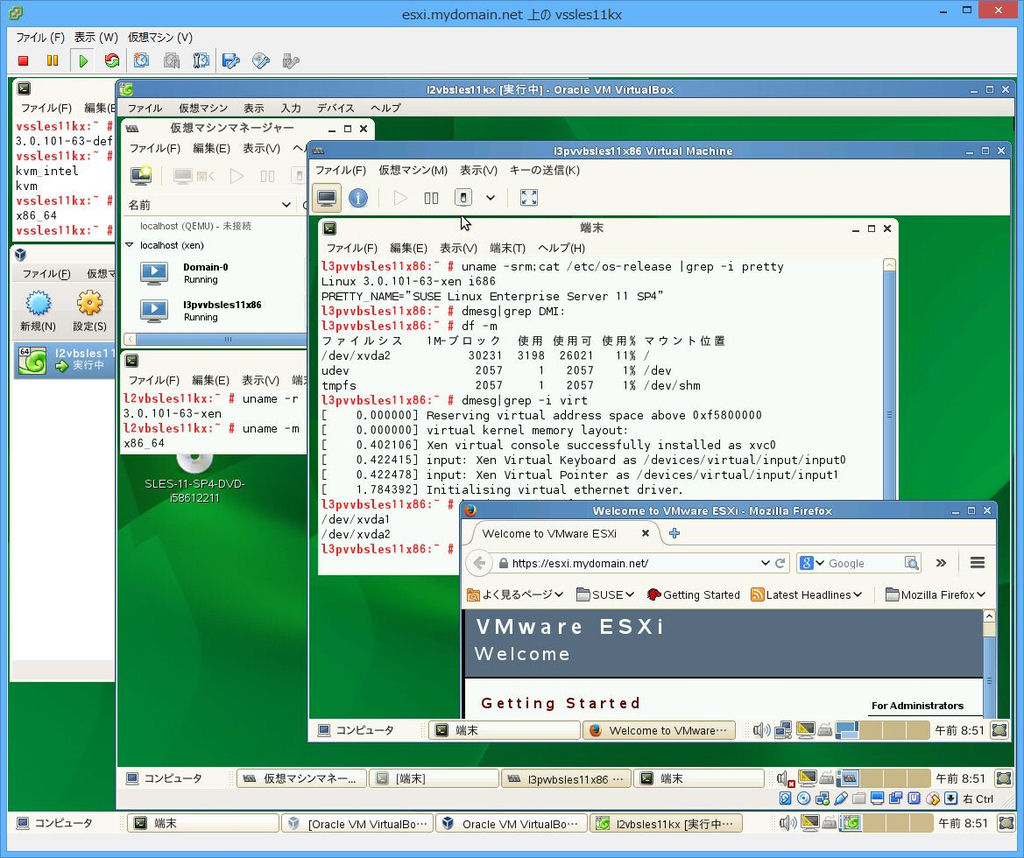Click the Oracle VM VirtualBo… taskbar button without brackets
The image size is (1024, 858).
512,823
